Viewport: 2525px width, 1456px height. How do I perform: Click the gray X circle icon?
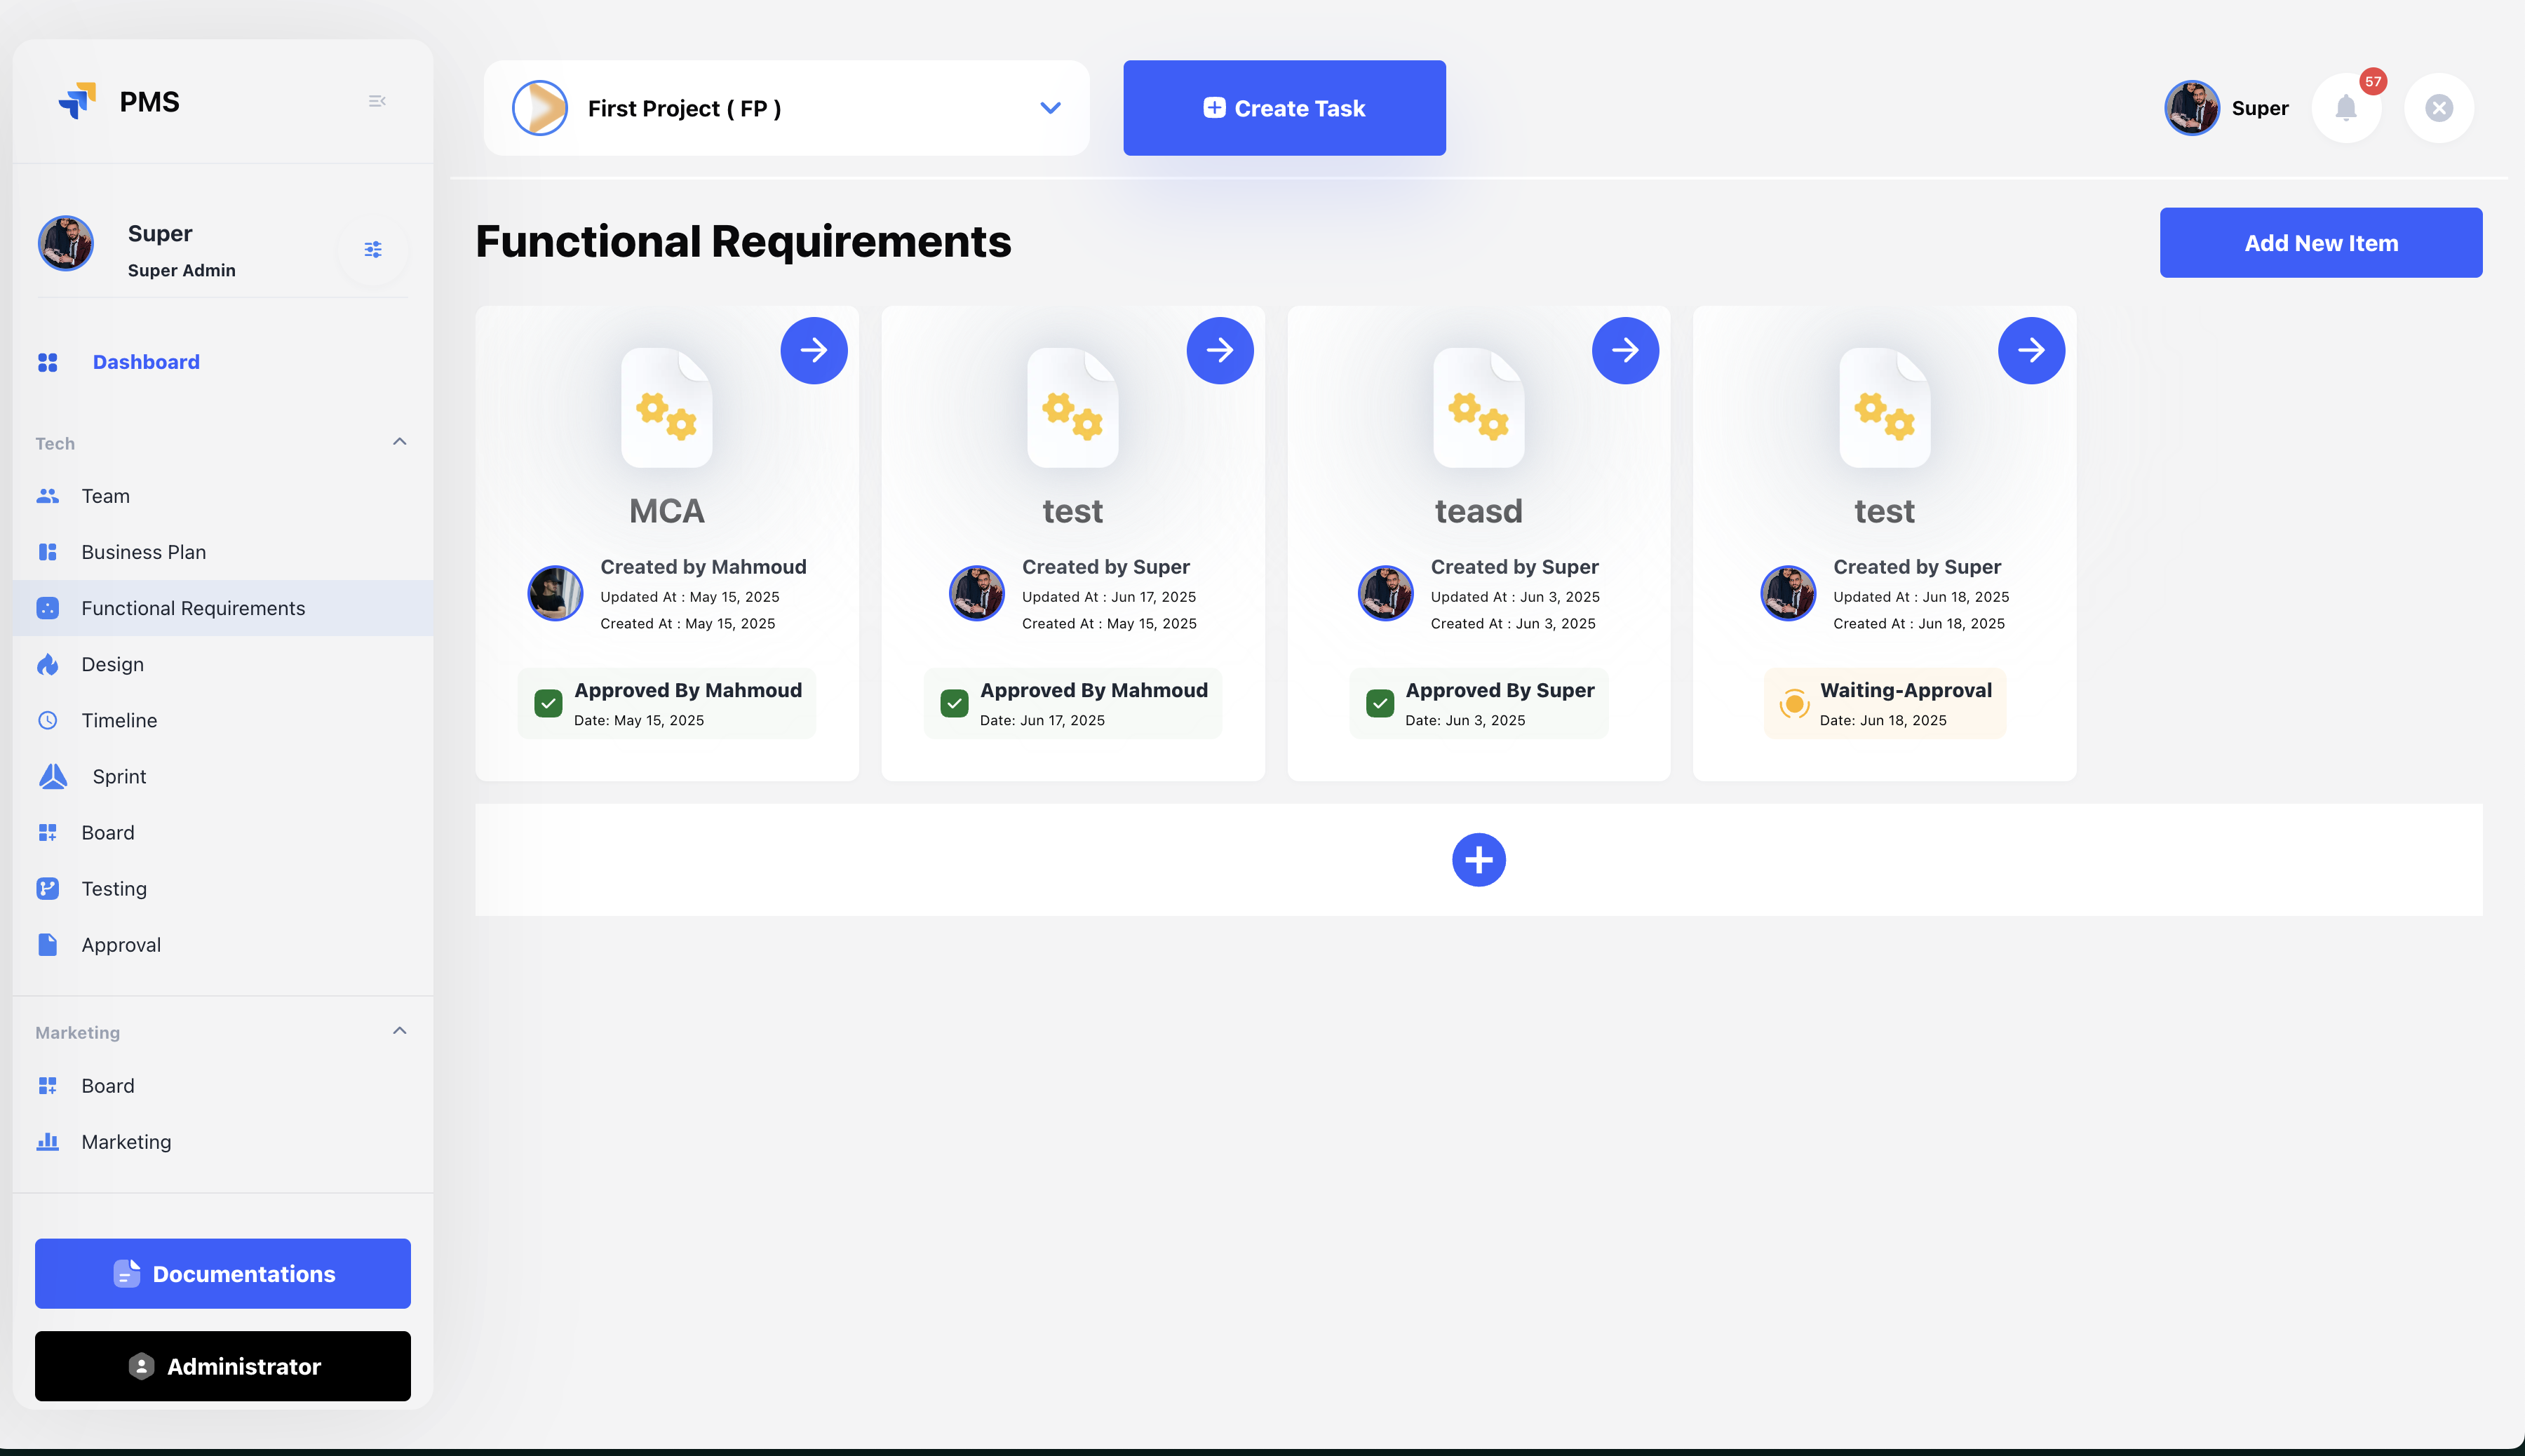[2439, 108]
